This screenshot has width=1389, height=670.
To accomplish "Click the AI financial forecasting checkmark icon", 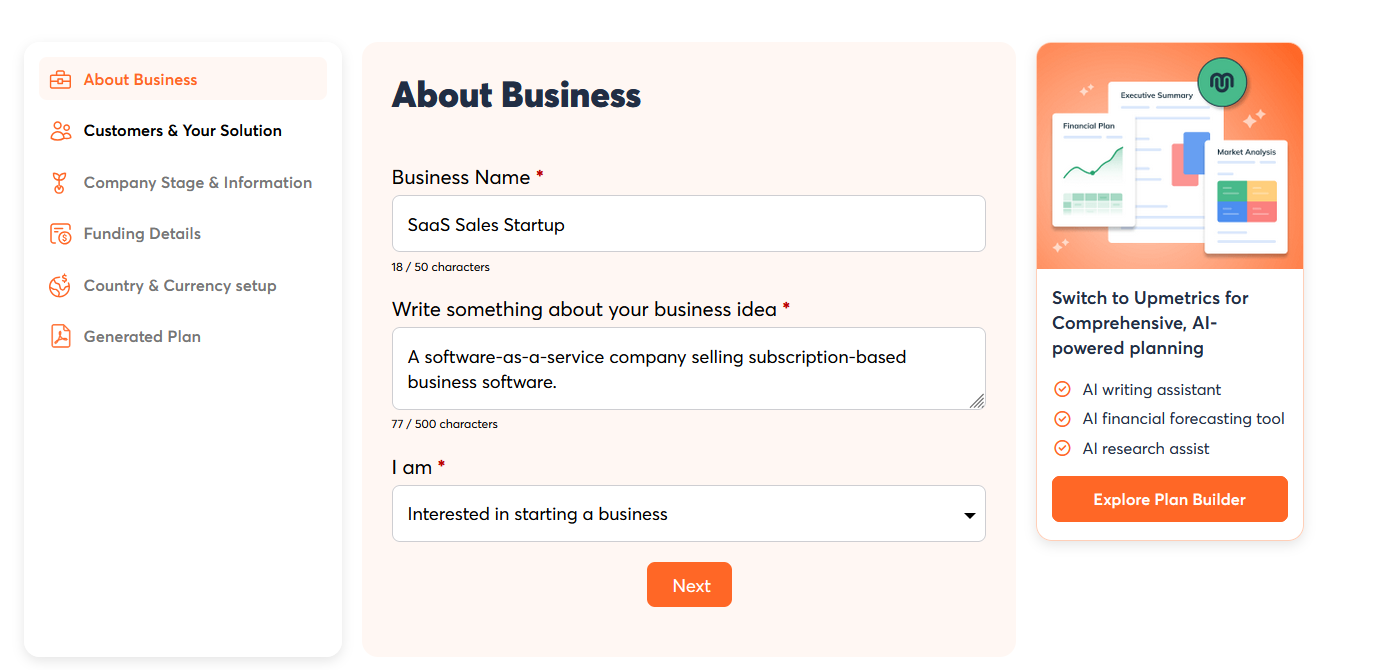I will 1062,419.
